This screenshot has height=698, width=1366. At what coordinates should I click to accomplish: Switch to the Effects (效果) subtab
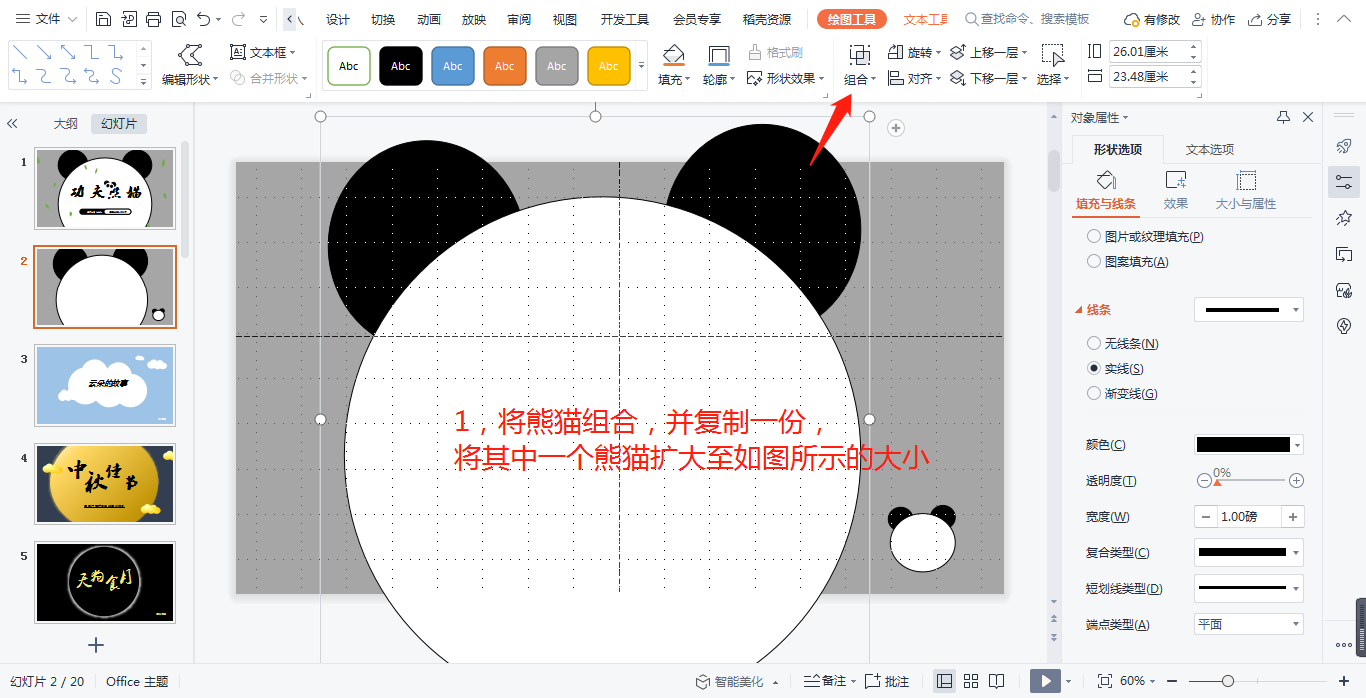pos(1176,189)
